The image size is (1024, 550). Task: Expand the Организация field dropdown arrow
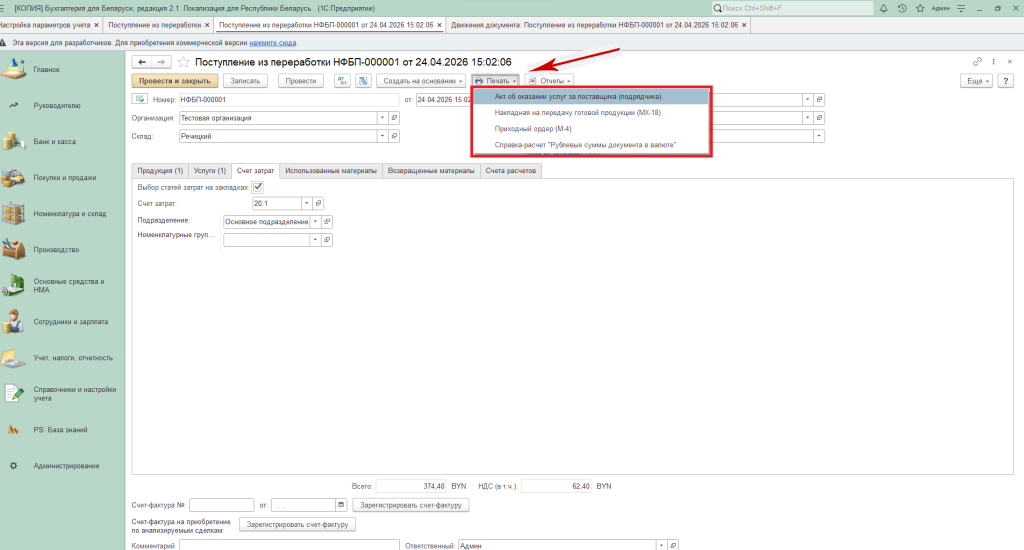382,118
